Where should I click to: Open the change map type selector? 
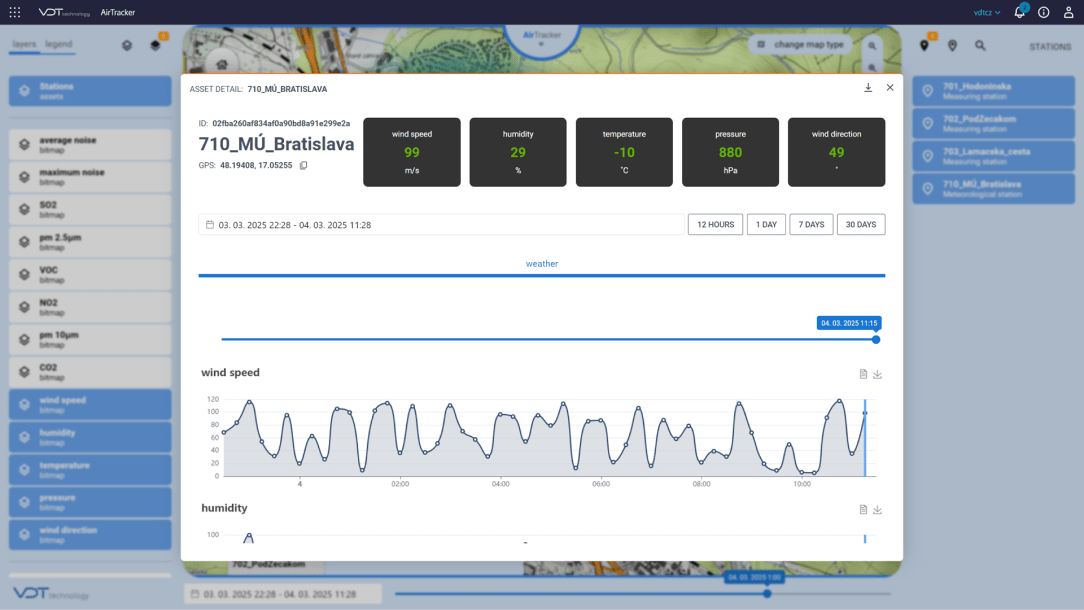(801, 45)
